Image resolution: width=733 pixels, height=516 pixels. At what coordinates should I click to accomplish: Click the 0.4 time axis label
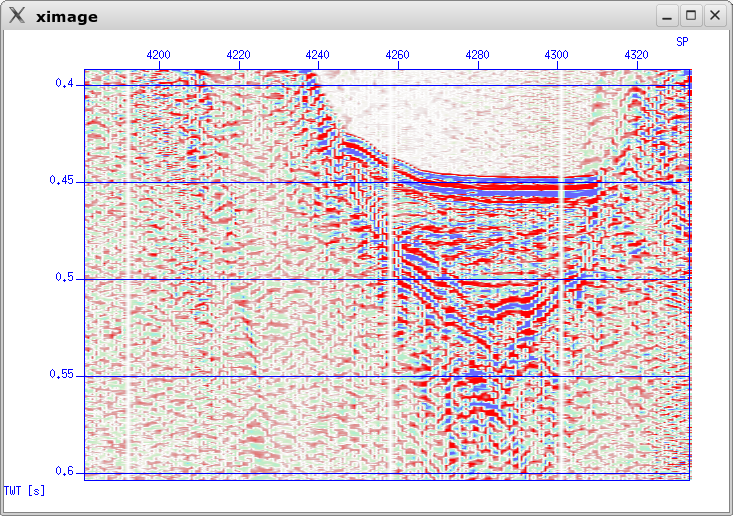(x=65, y=84)
